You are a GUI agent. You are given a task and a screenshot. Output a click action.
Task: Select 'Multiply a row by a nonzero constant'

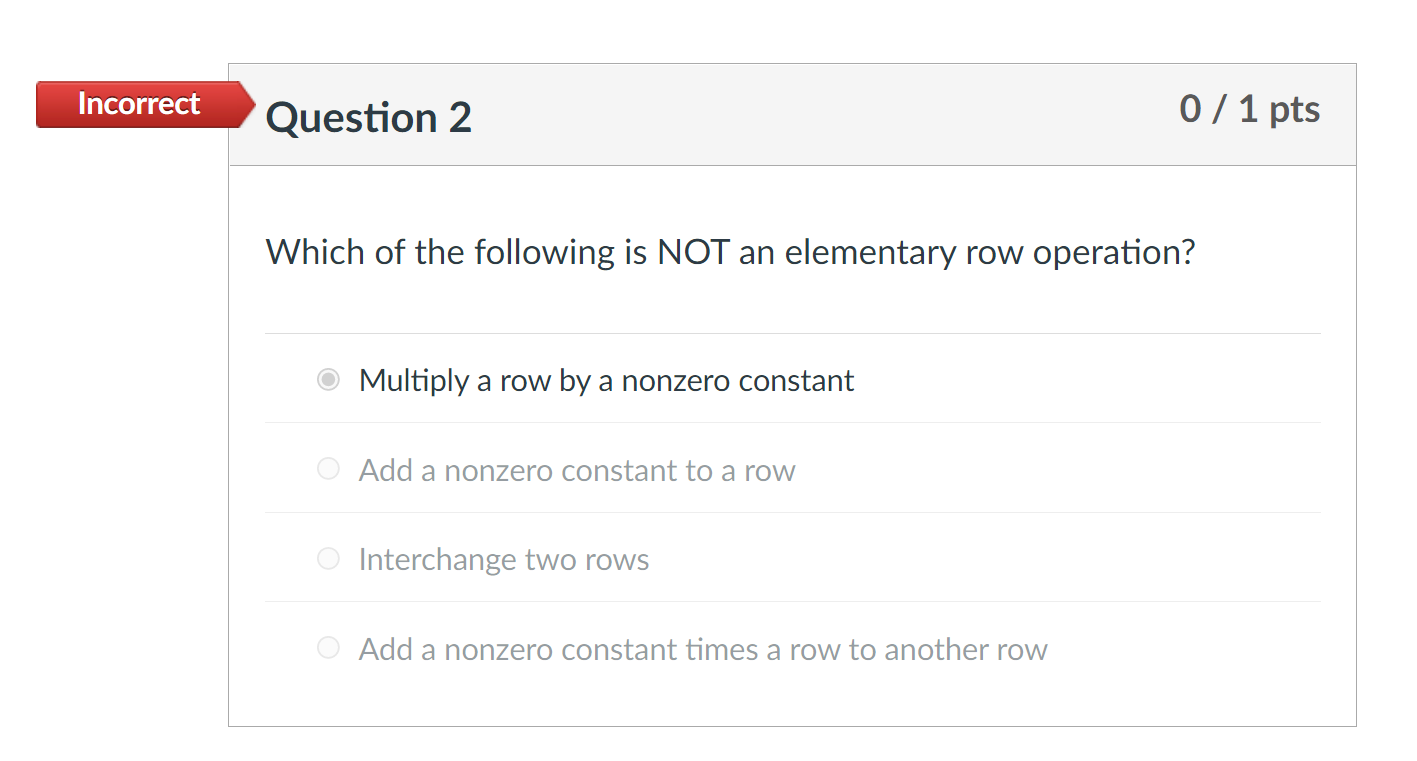tap(606, 380)
